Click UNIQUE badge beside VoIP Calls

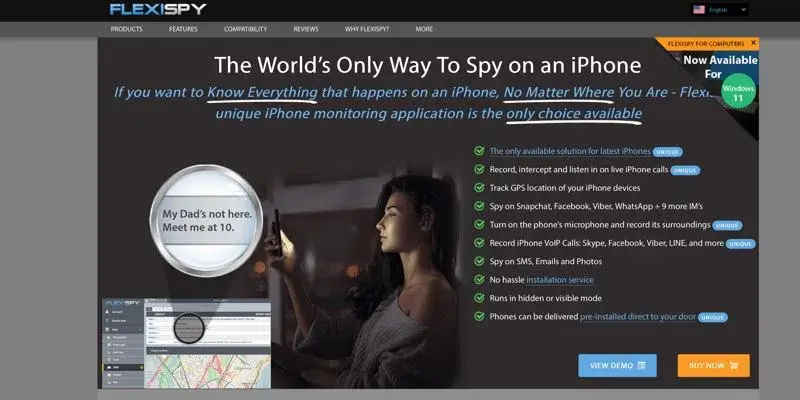coord(740,244)
